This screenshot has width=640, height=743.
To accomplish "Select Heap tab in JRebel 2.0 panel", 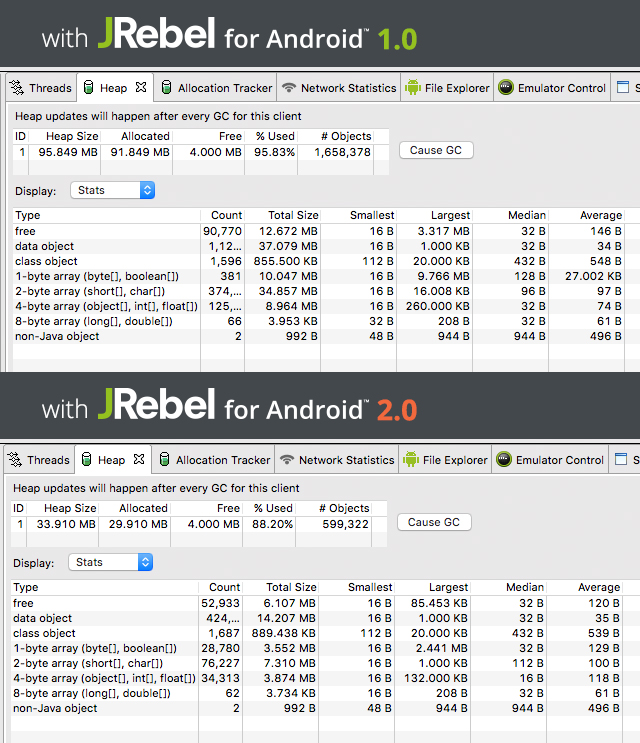I will (111, 460).
